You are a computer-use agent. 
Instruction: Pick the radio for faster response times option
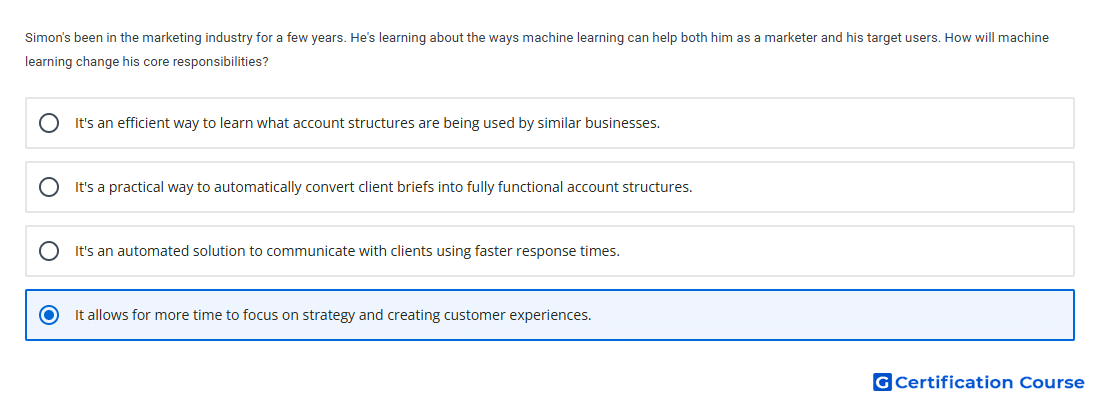pyautogui.click(x=49, y=251)
